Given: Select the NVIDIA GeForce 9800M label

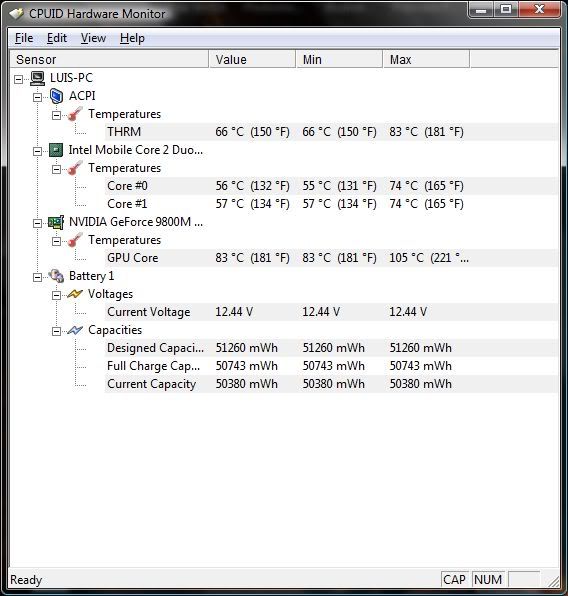Looking at the screenshot, I should [136, 222].
